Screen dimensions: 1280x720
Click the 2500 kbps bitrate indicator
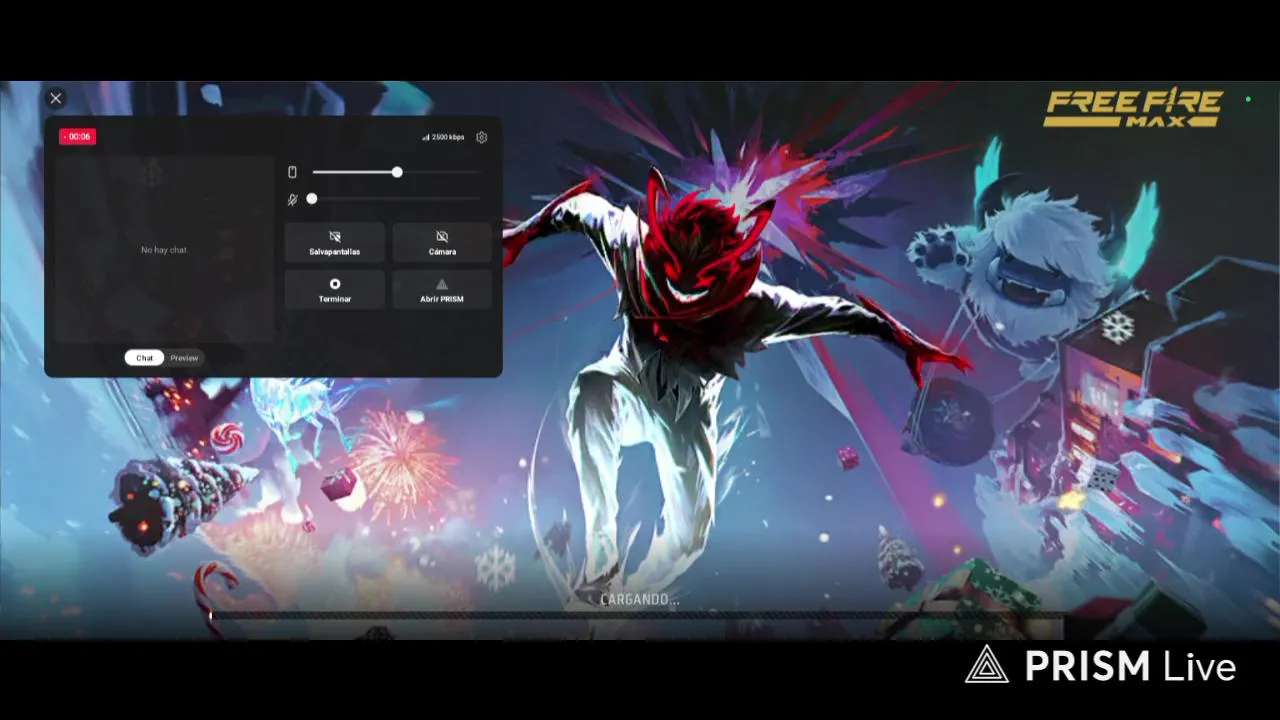click(443, 137)
